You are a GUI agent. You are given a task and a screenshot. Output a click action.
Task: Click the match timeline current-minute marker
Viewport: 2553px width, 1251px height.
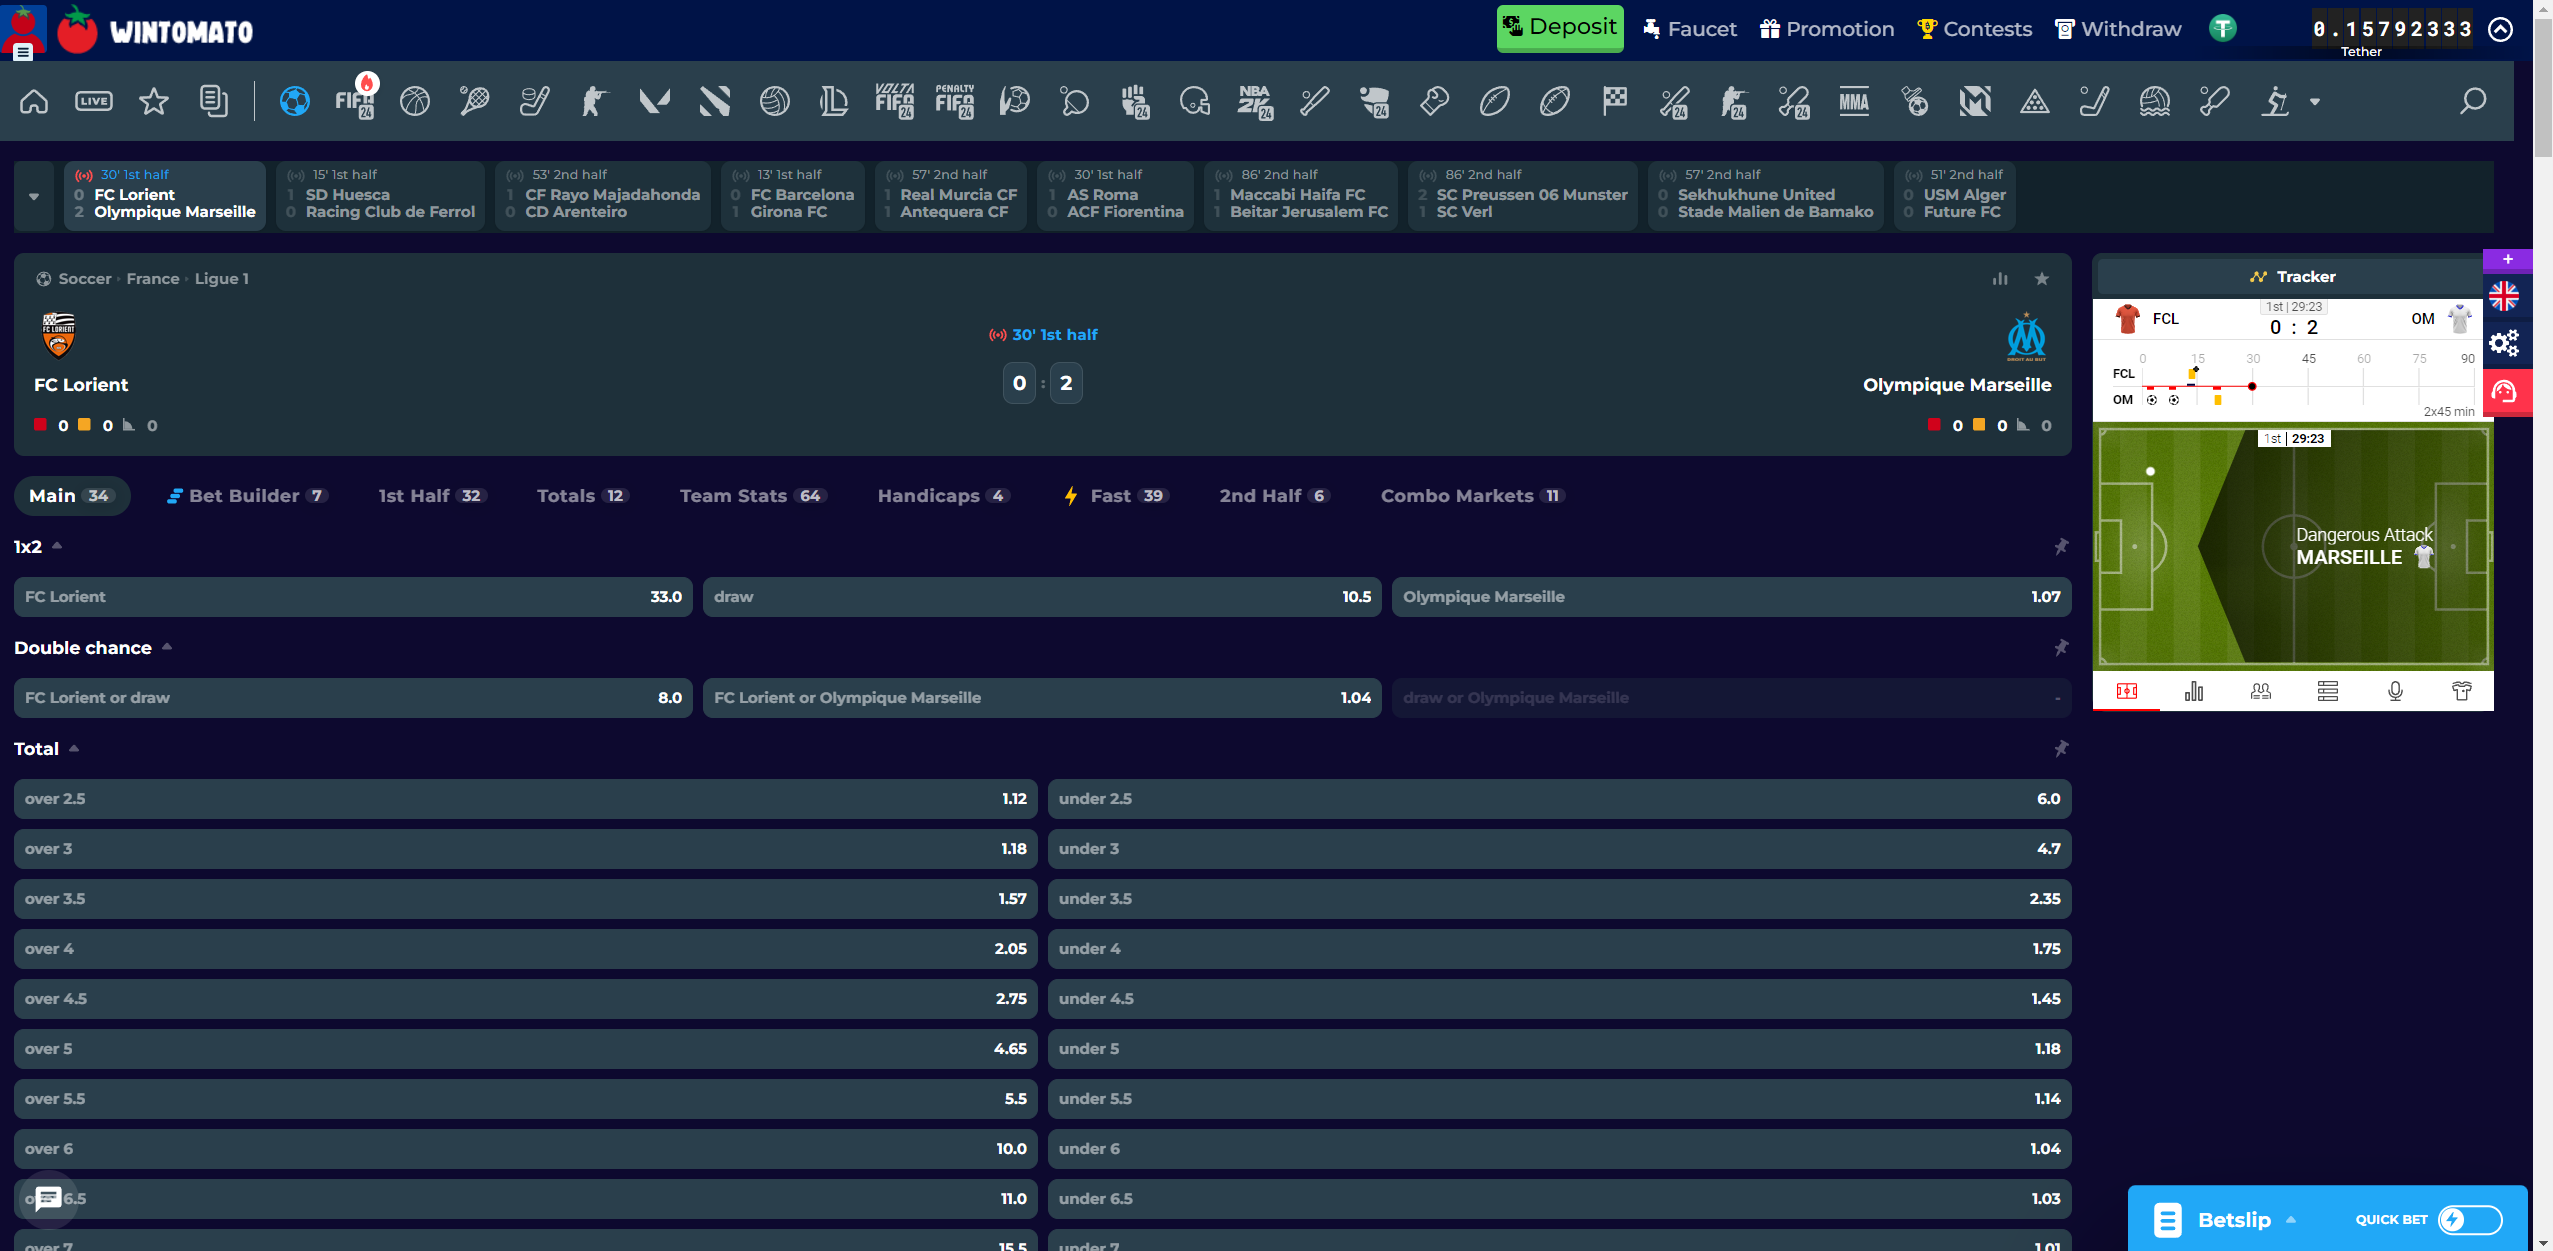click(x=2252, y=386)
